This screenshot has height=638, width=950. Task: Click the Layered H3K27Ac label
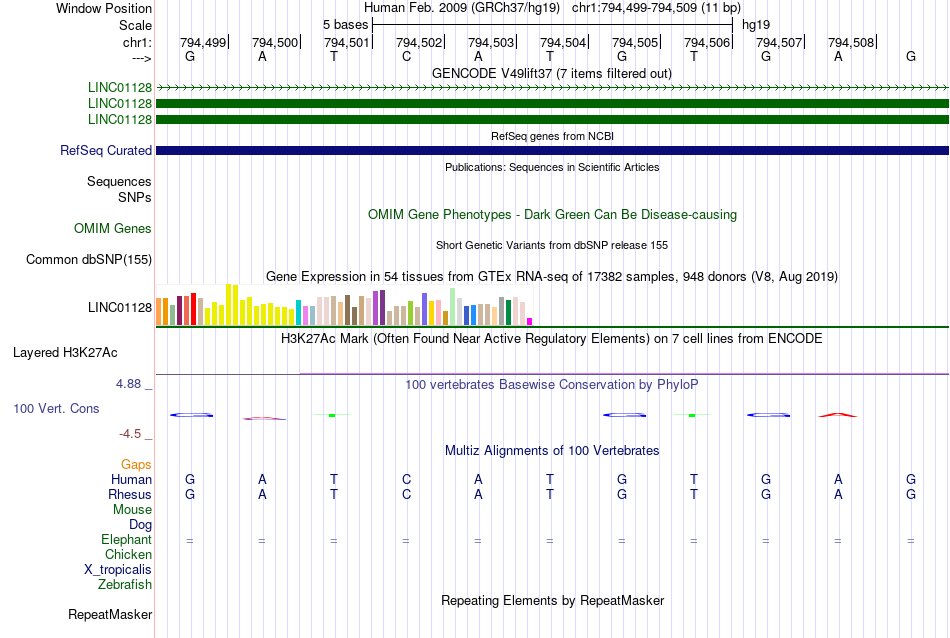(65, 353)
